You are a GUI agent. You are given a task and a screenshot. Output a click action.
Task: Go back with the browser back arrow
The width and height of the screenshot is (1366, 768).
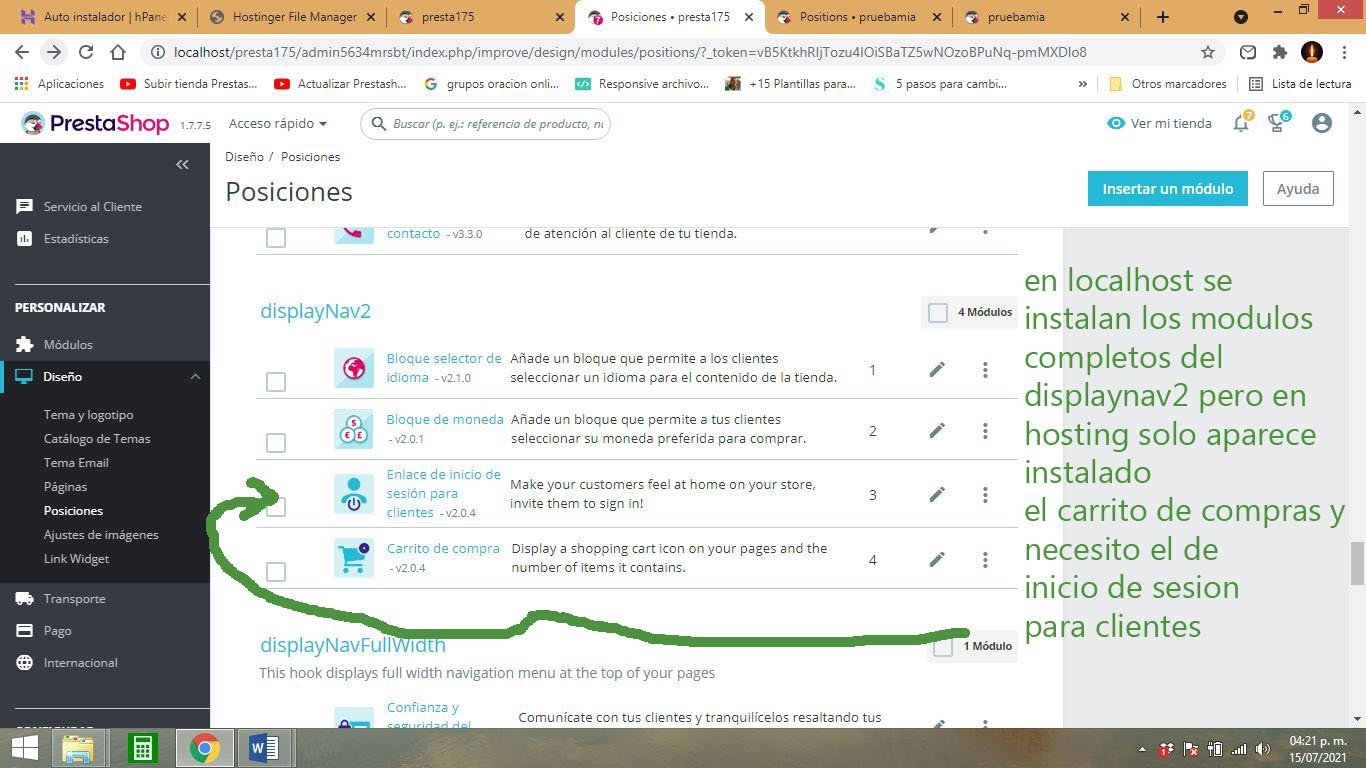point(22,52)
